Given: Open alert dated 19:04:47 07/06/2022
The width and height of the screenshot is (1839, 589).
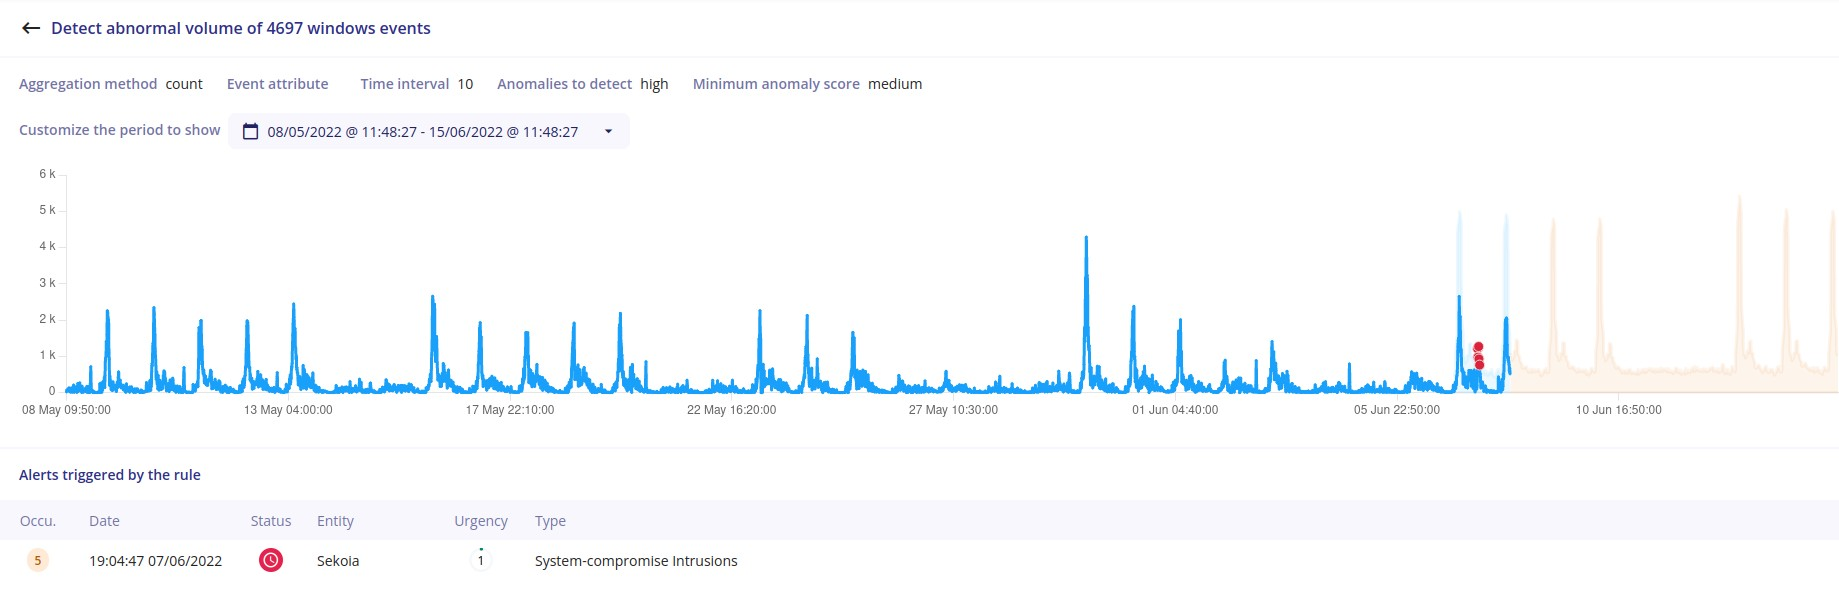Looking at the screenshot, I should 155,561.
